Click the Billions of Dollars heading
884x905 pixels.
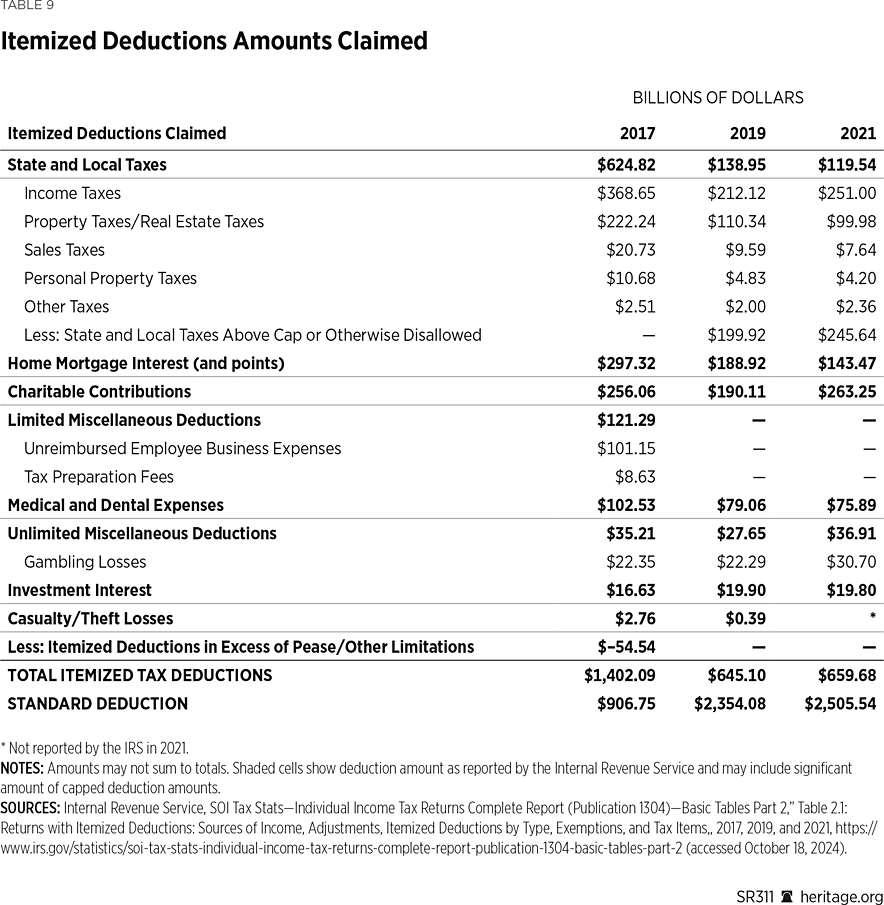click(718, 97)
